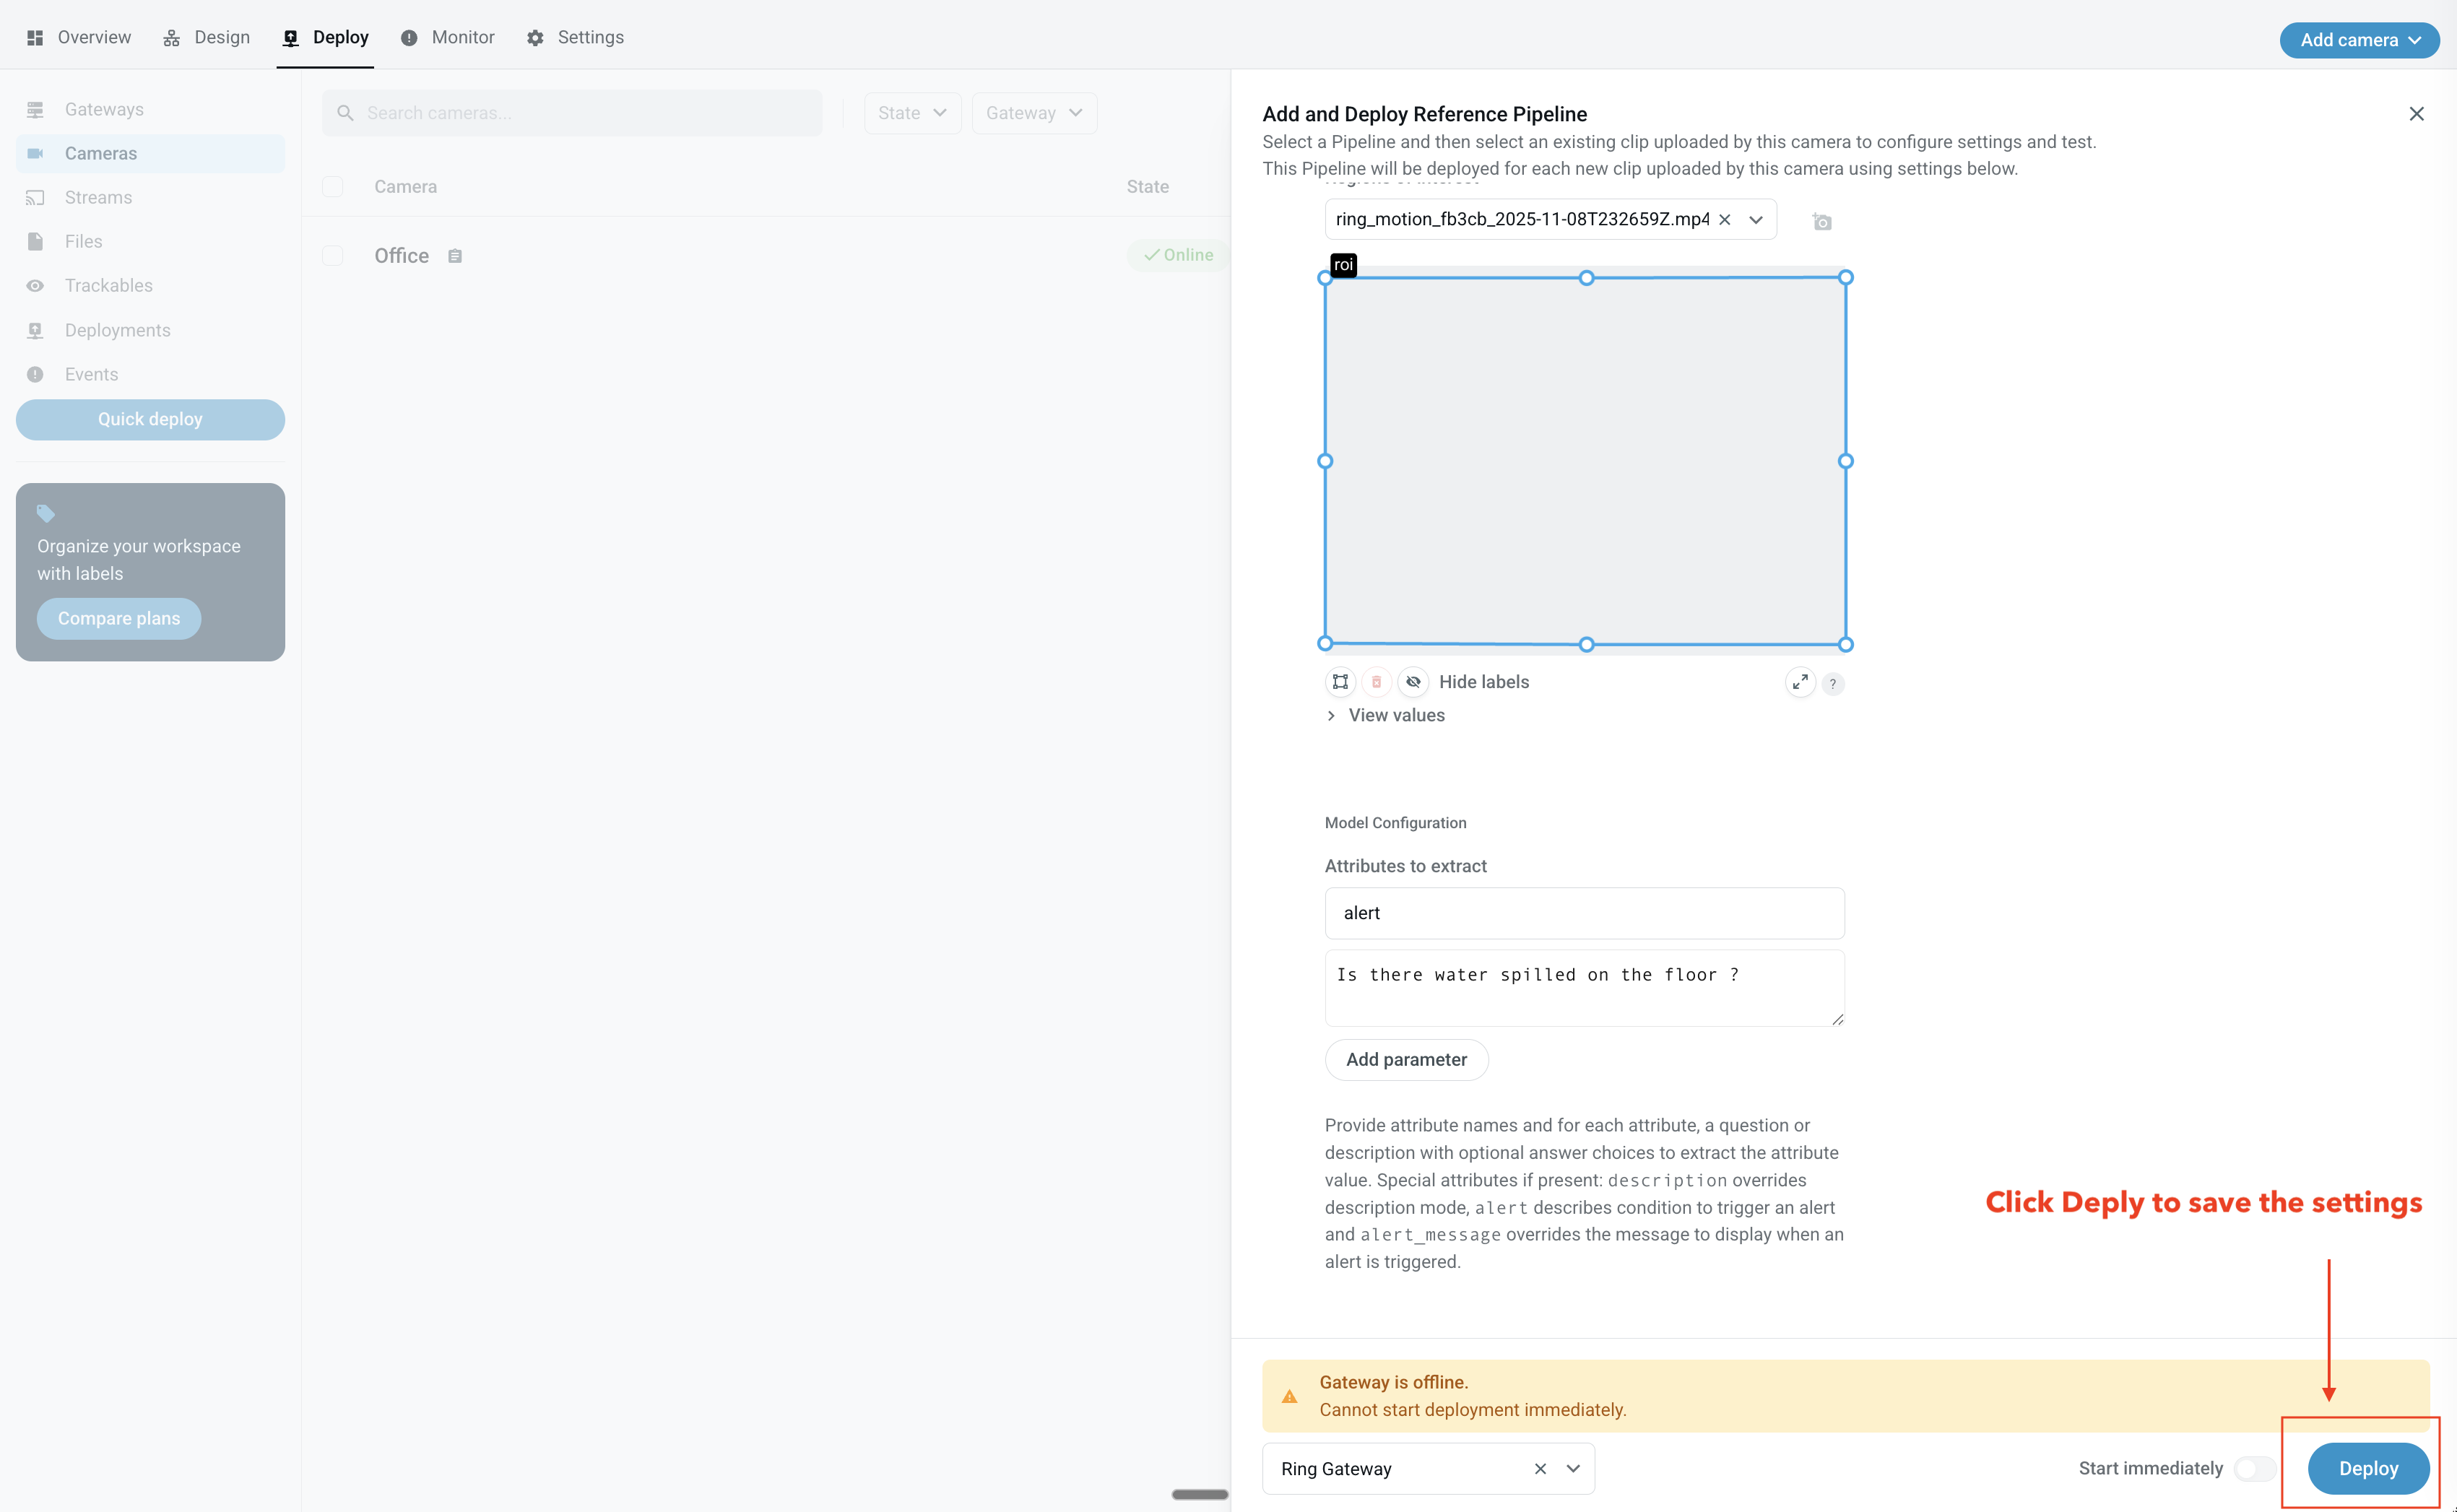Open Deployments in the sidebar

click(117, 330)
